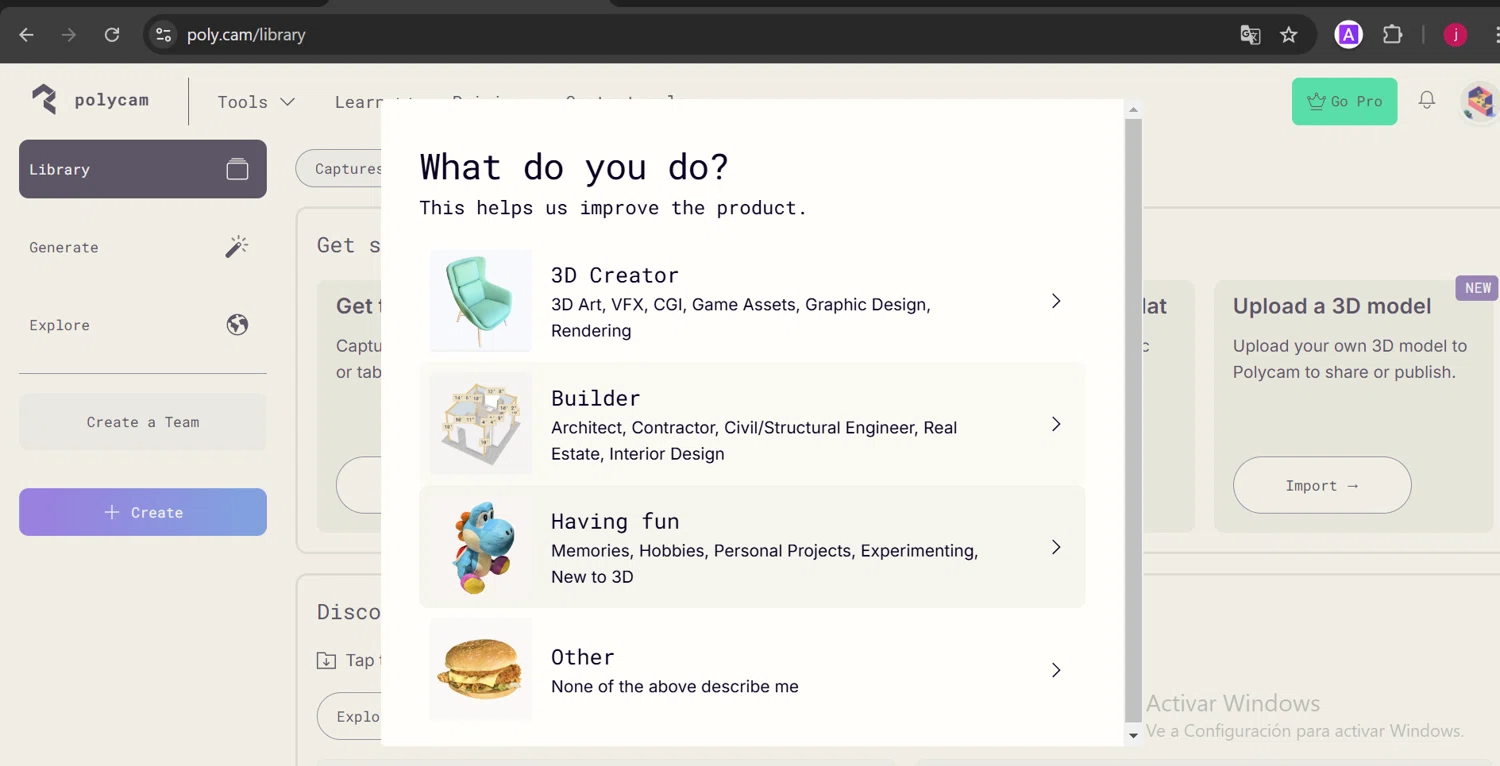Select the Captures filter chip
The image size is (1500, 766).
(x=340, y=169)
